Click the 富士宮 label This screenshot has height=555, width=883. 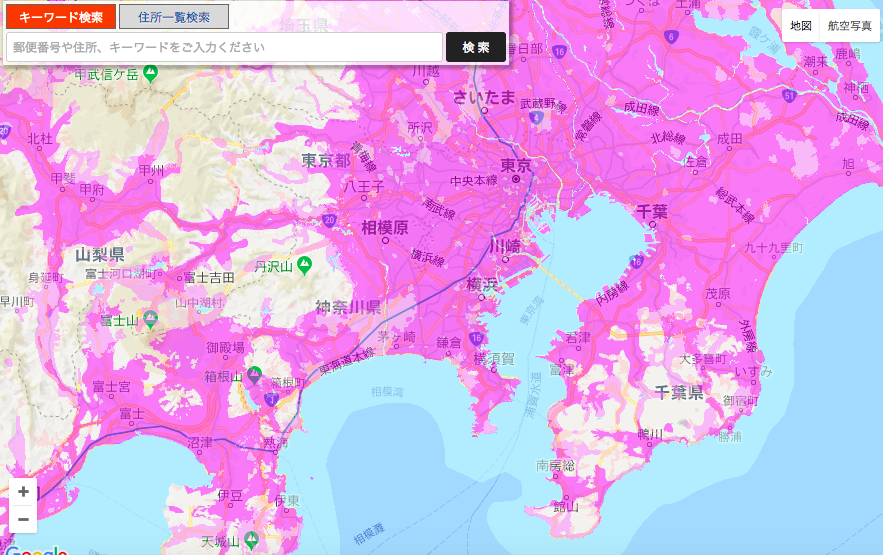click(112, 387)
